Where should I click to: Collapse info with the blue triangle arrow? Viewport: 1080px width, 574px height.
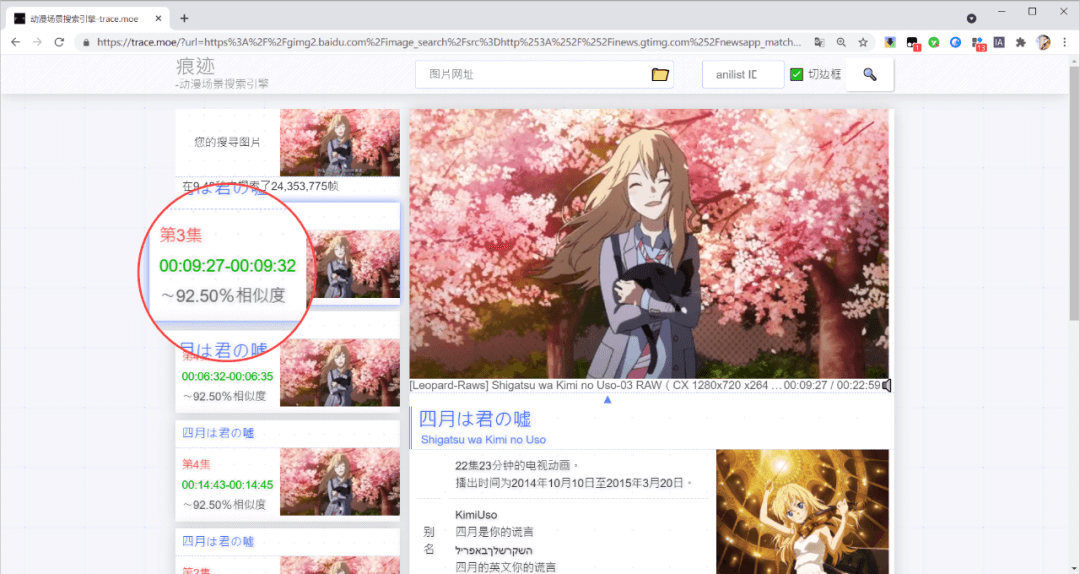(x=608, y=400)
